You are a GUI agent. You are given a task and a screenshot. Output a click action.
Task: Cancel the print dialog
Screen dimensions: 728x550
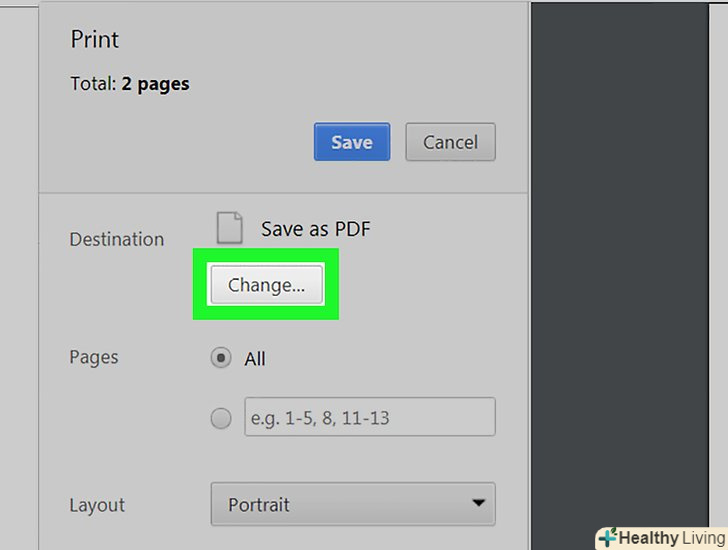(x=450, y=142)
